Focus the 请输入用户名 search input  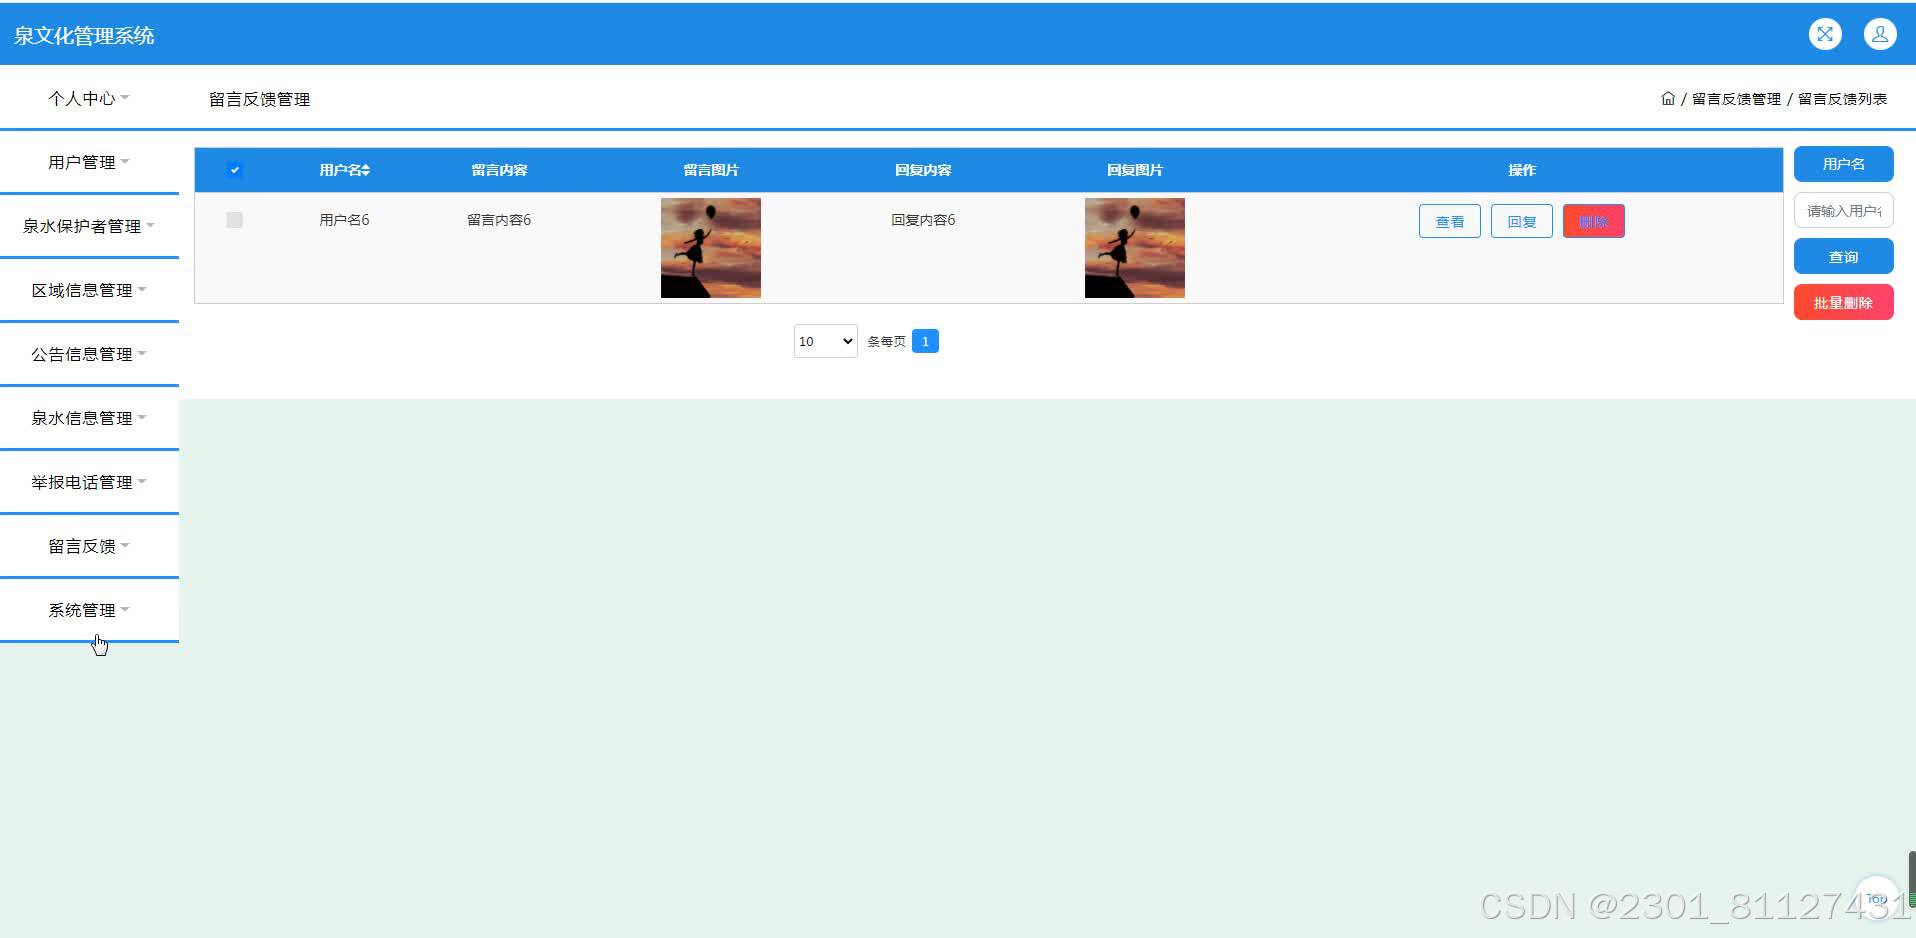pos(1843,210)
